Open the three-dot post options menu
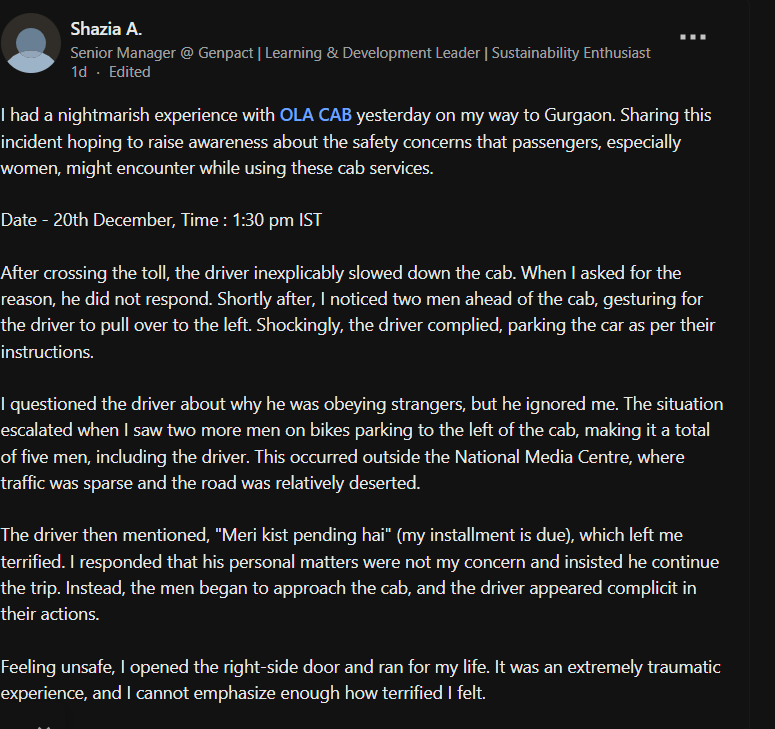 (692, 37)
